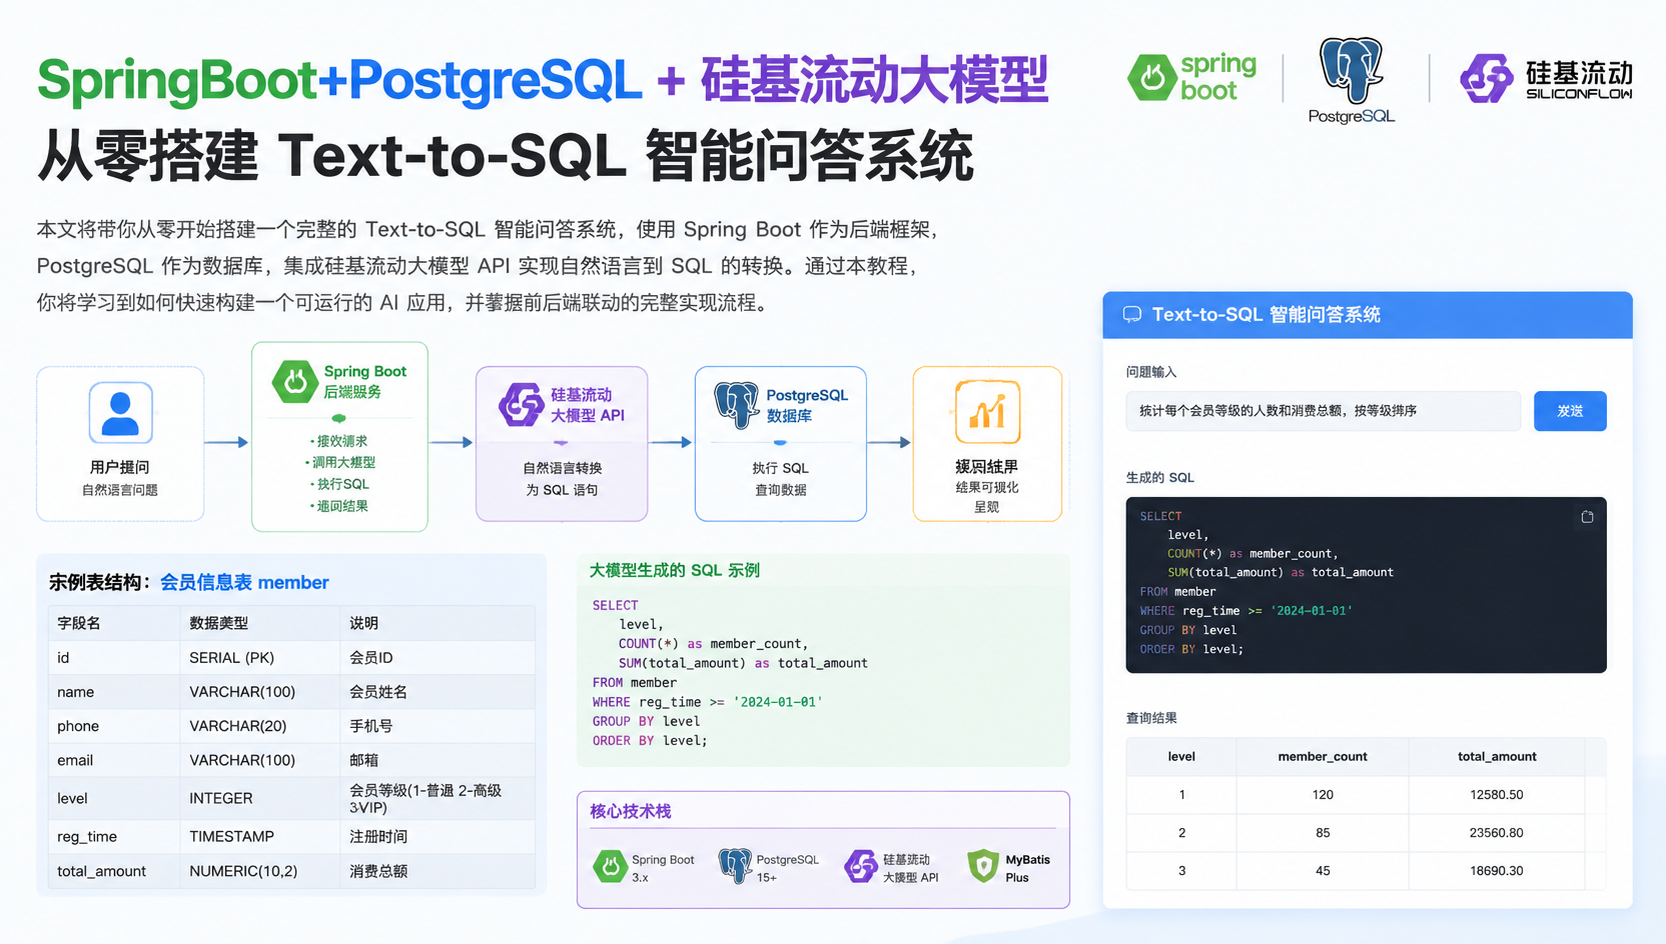Click the light SQL example code under 大模型生成的 SQL 示例
The image size is (1666, 944).
tap(730, 673)
